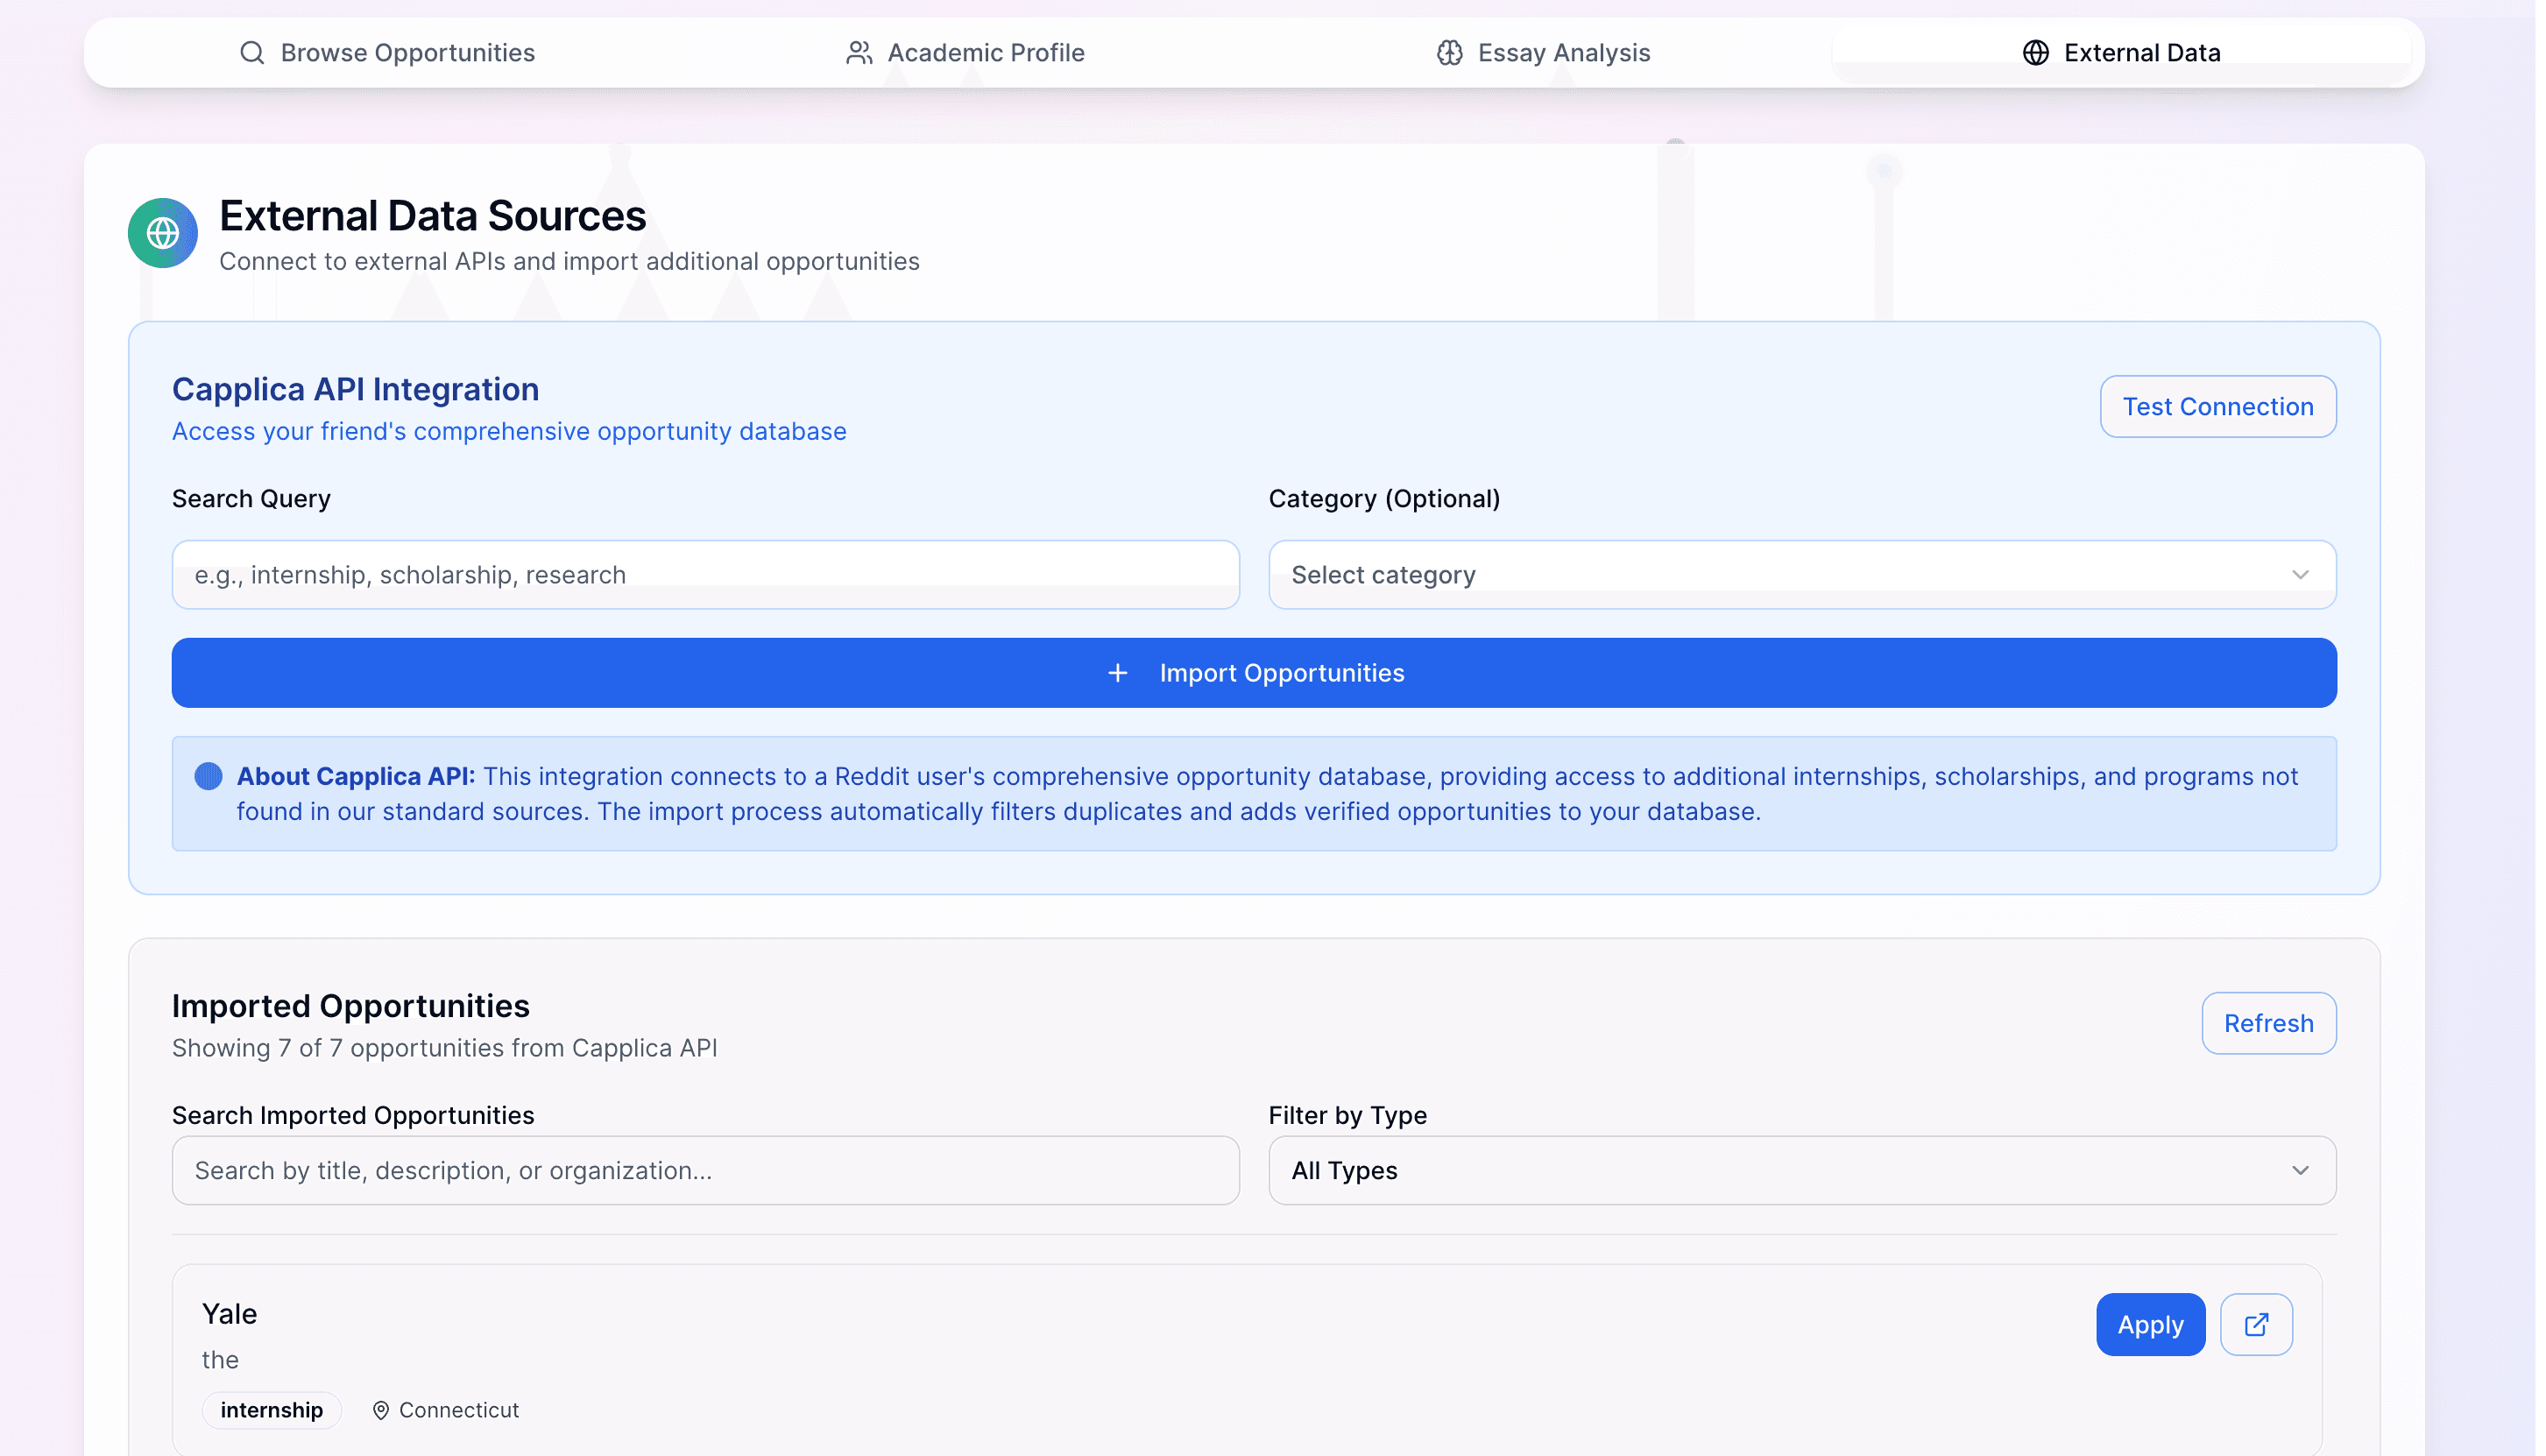The height and width of the screenshot is (1456, 2546).
Task: Click the magnifier icon in Browse Opportunities
Action: pyautogui.click(x=253, y=52)
